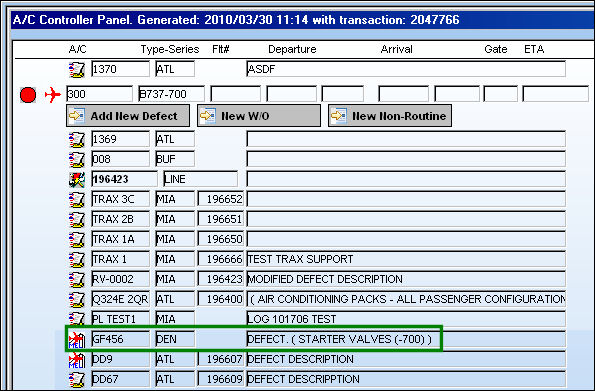595x391 pixels.
Task: Click AIR CONDITIONING PACKS description field
Action: point(406,299)
